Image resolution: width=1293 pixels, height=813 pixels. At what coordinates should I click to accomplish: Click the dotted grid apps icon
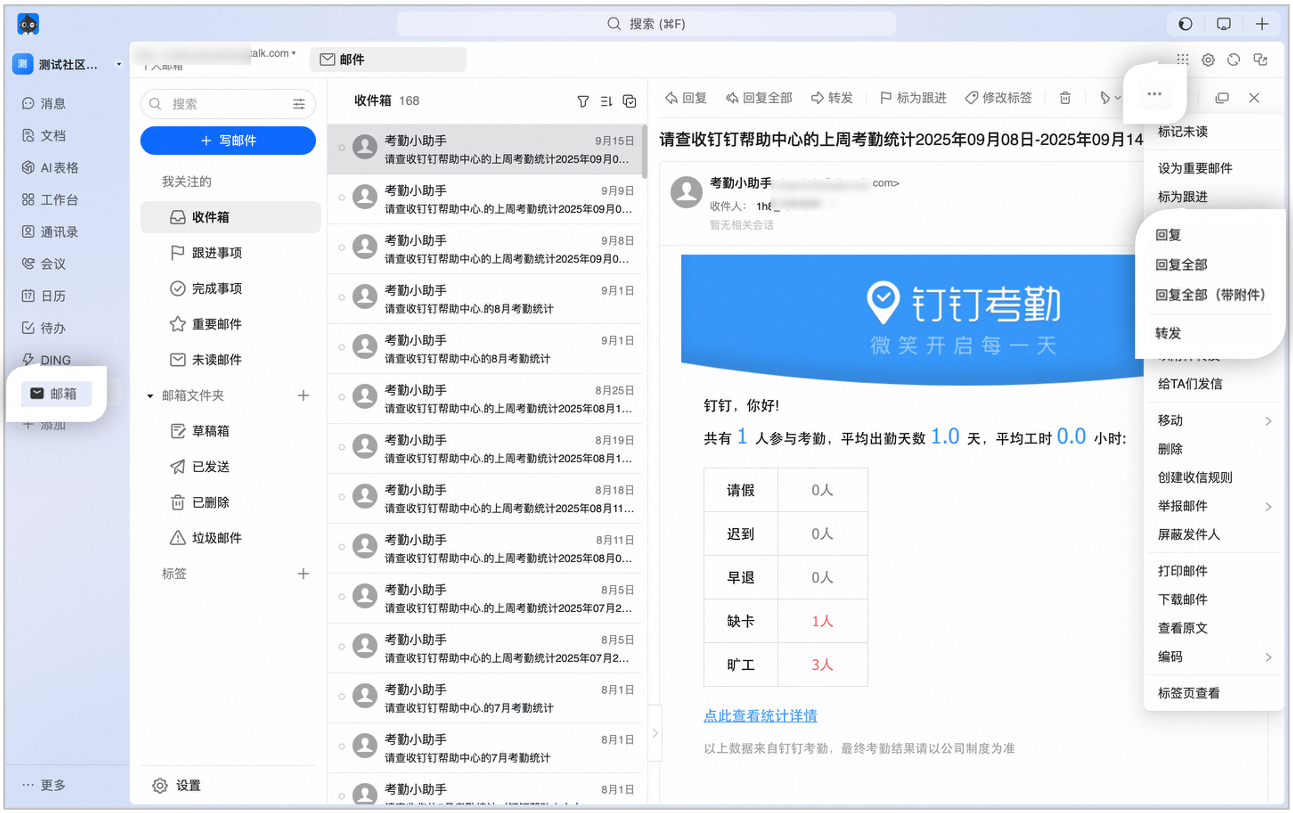point(1183,60)
